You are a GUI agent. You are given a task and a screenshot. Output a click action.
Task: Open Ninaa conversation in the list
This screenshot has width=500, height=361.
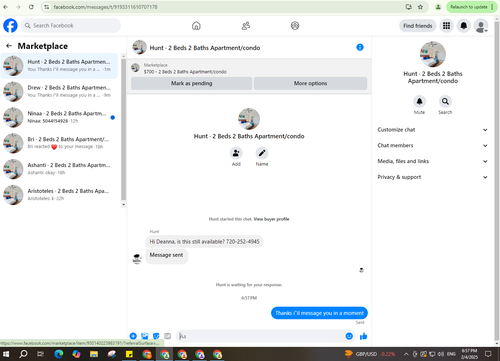59,117
